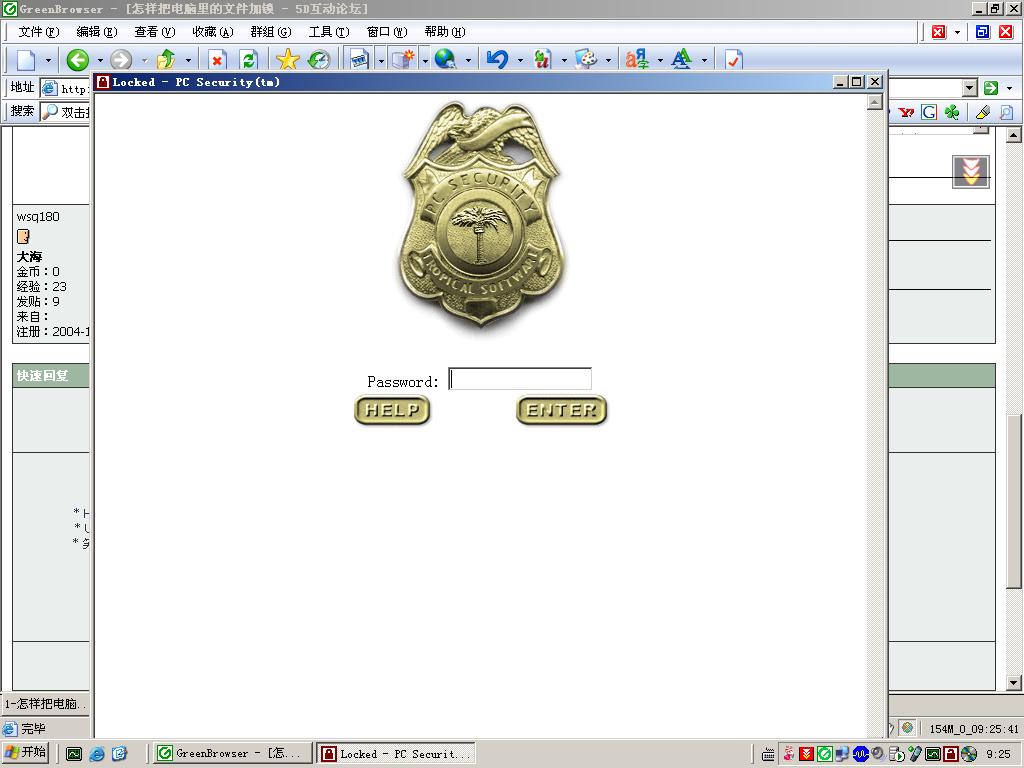
Task: Open the 文件(F) menu
Action: pos(39,32)
